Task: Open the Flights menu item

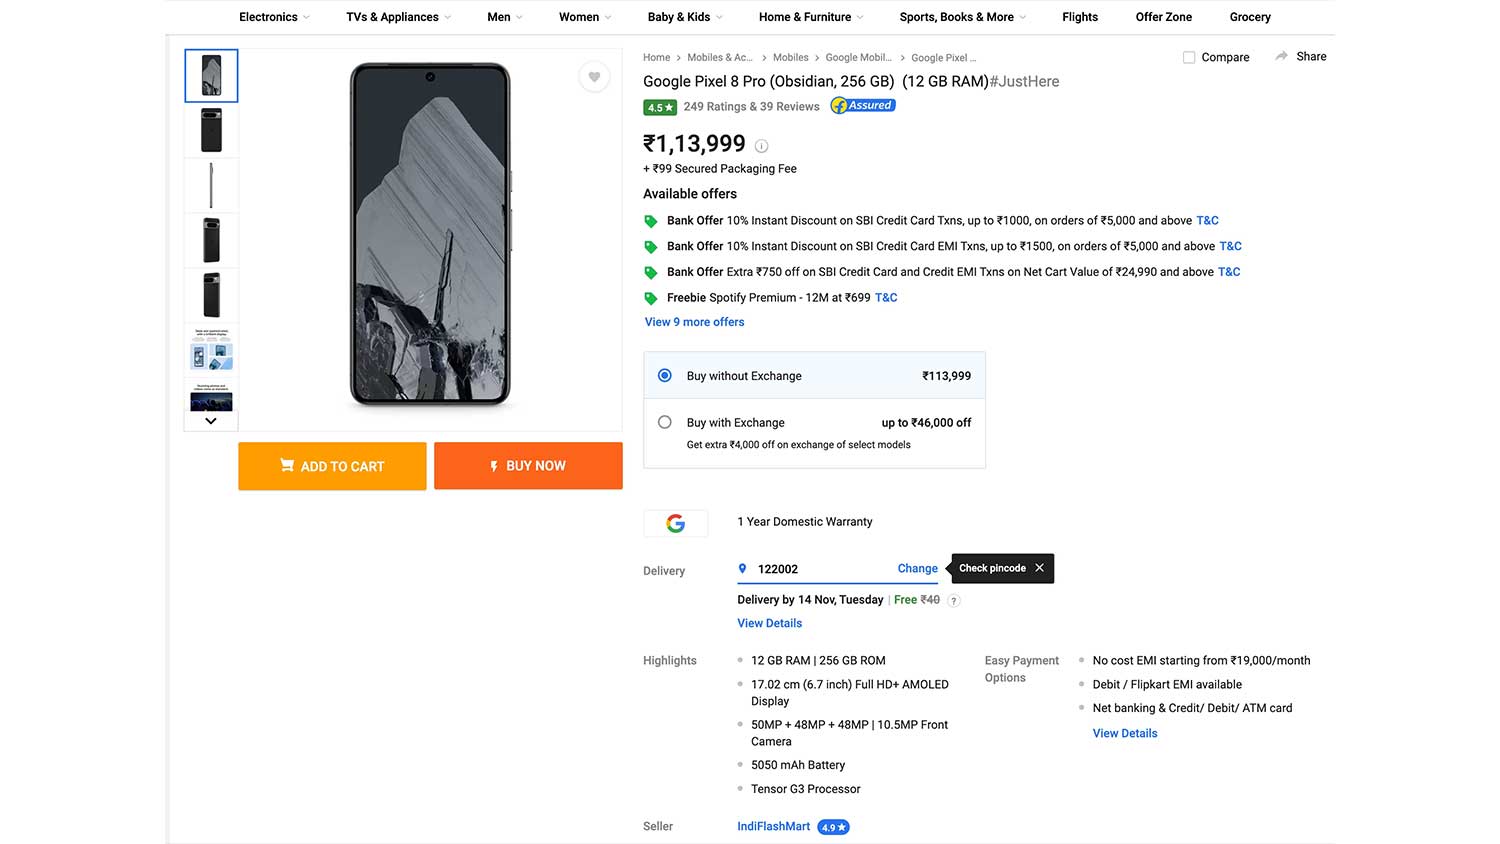Action: pos(1080,17)
